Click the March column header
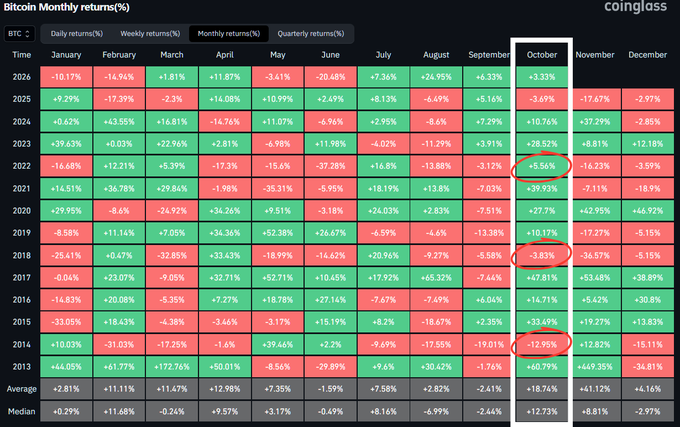 [x=172, y=55]
